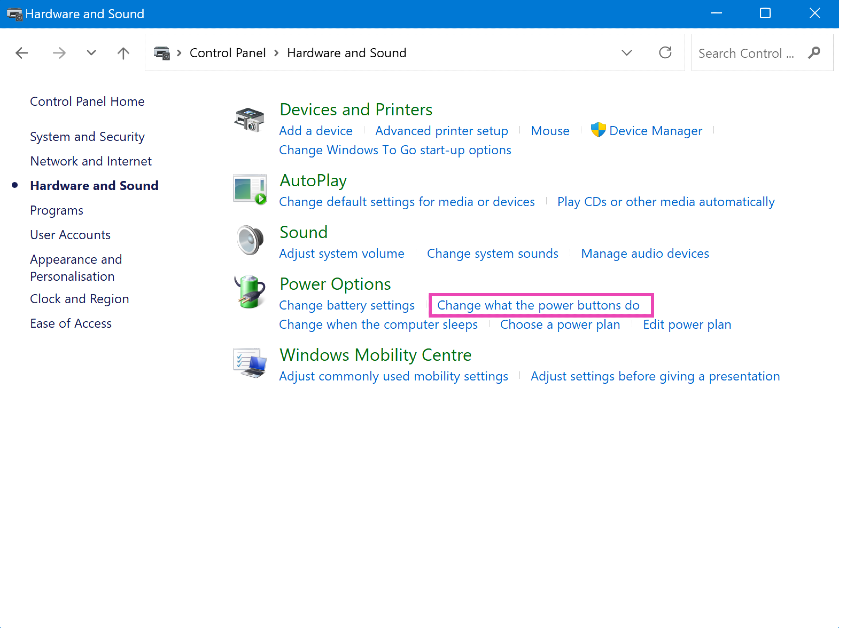Expand the address bar history dropdown
The width and height of the screenshot is (845, 628).
[627, 53]
